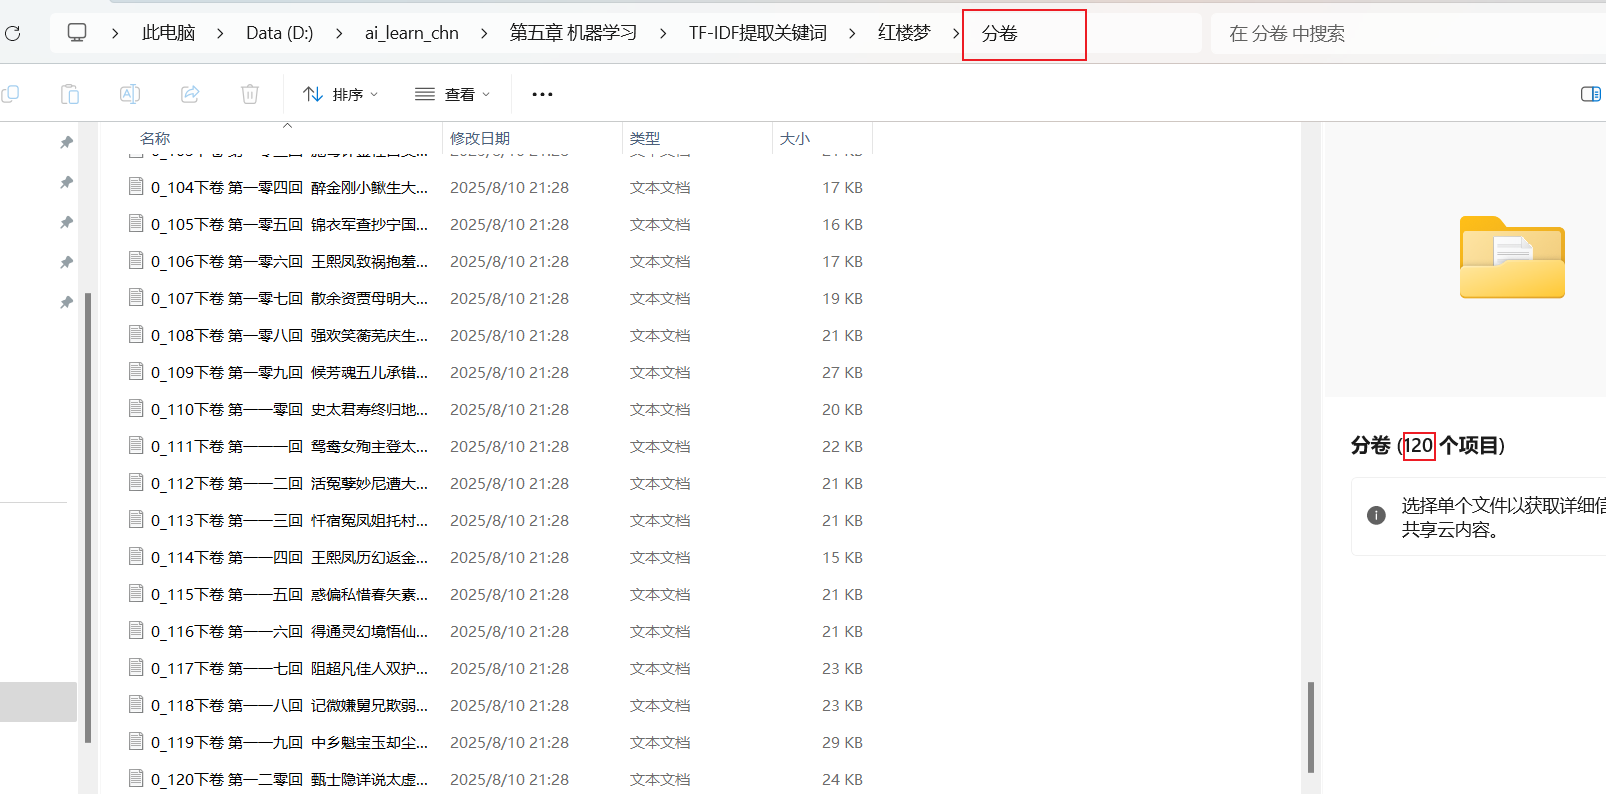
Task: Click the share icon in toolbar
Action: pos(190,94)
